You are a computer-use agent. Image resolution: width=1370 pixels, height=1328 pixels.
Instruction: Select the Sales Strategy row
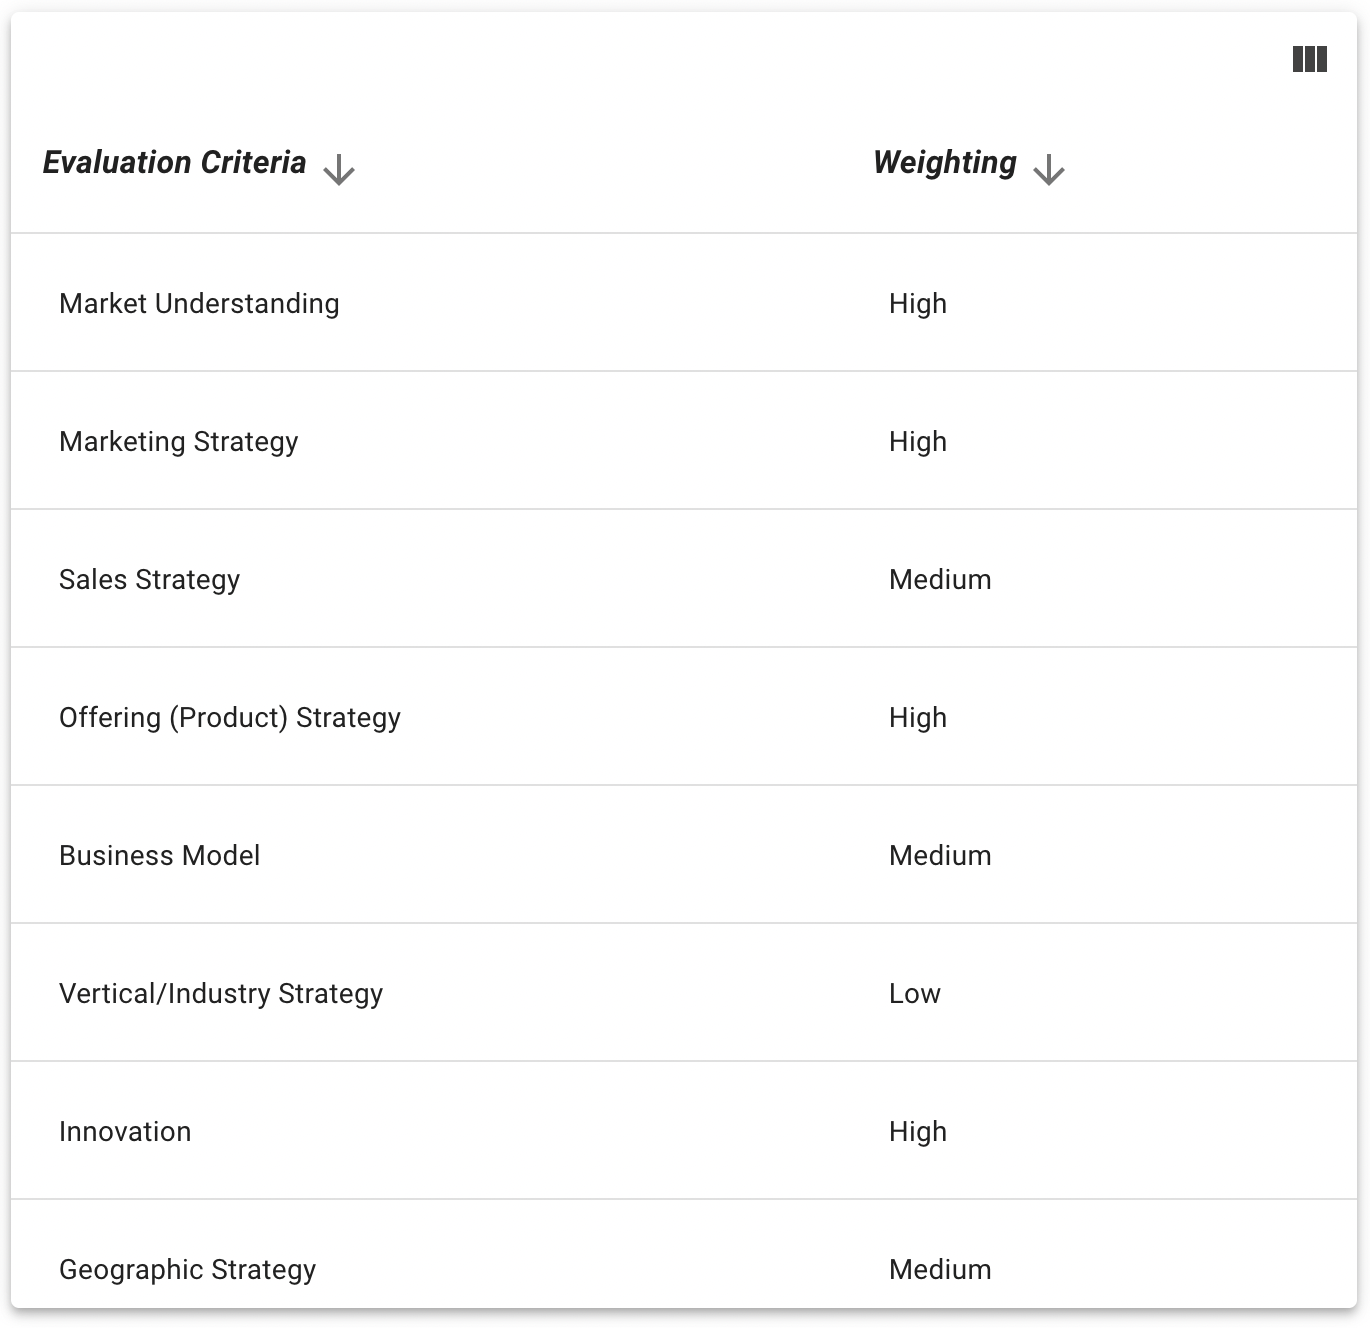click(150, 580)
